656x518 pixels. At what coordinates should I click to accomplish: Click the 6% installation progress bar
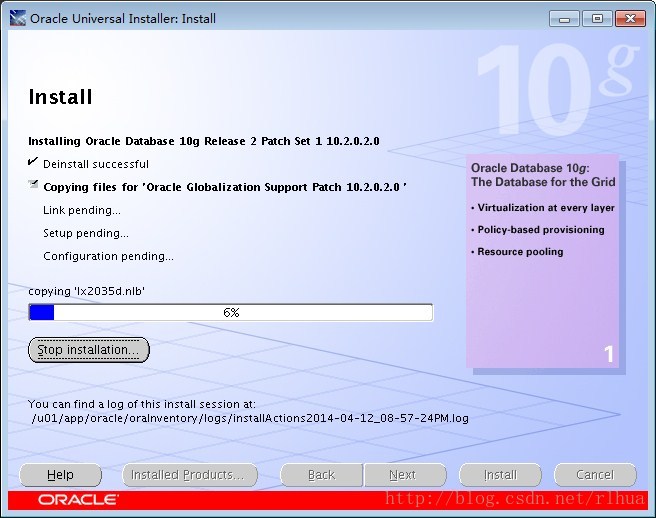click(231, 313)
